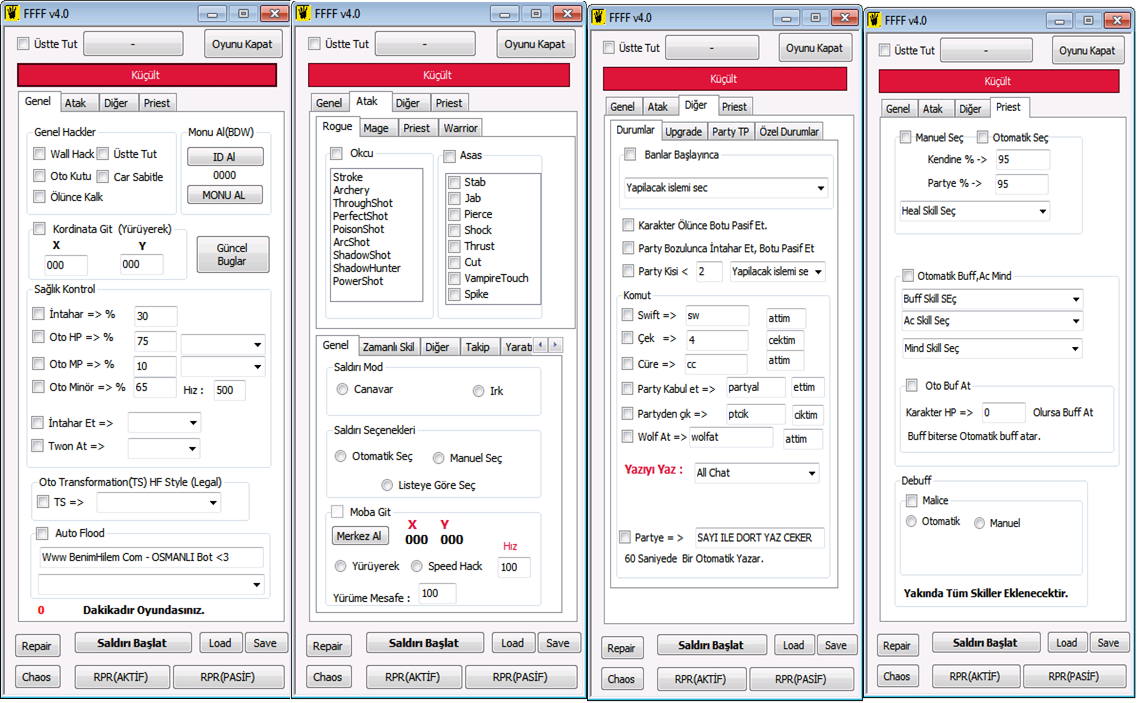Screen dimensions: 1137x703
Task: Click the Auto Flood message text field
Action: pyautogui.click(x=151, y=557)
